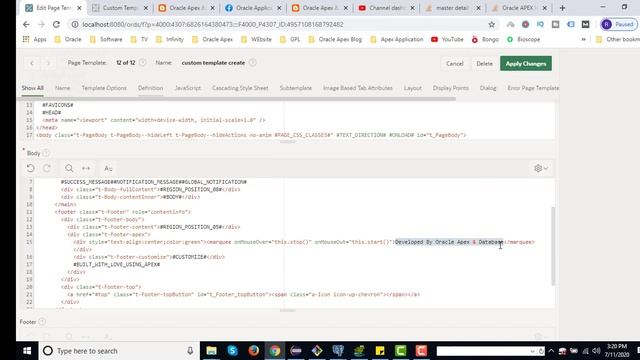
Task: Click the browser back arrow
Action: coord(26,24)
